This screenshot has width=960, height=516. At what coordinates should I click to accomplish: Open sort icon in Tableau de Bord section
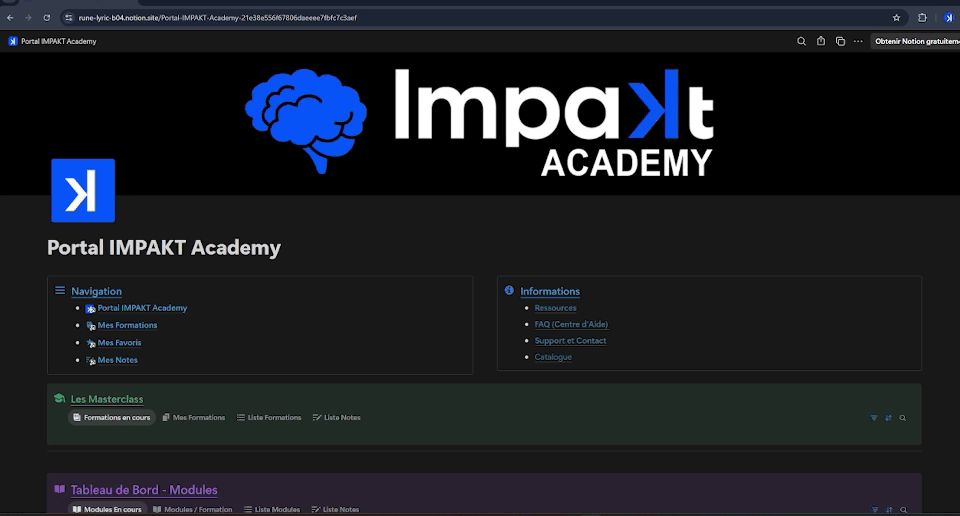click(889, 510)
